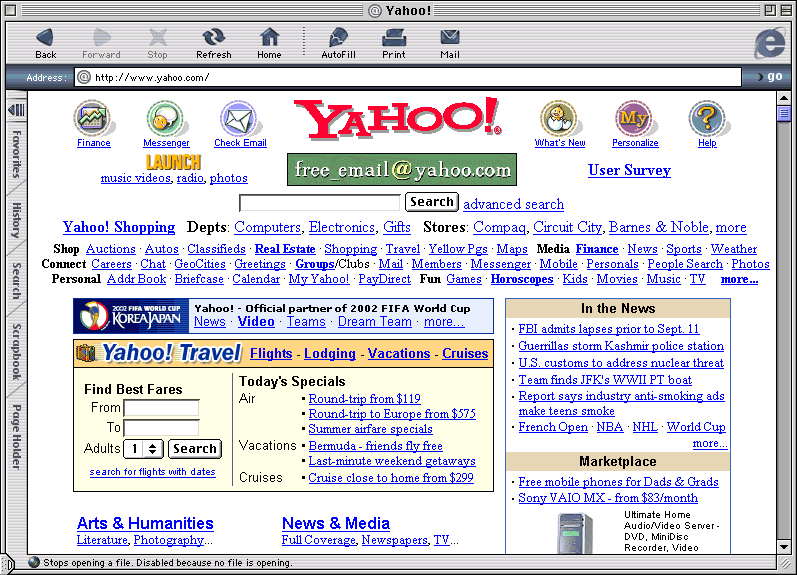This screenshot has height=575, width=797.
Task: Collapse the Explorer bar side tabs
Action: coord(16,109)
